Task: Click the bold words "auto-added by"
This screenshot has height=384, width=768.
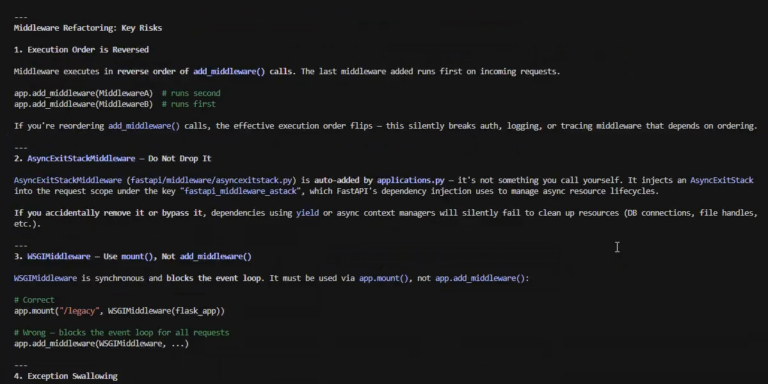Action: coord(343,180)
